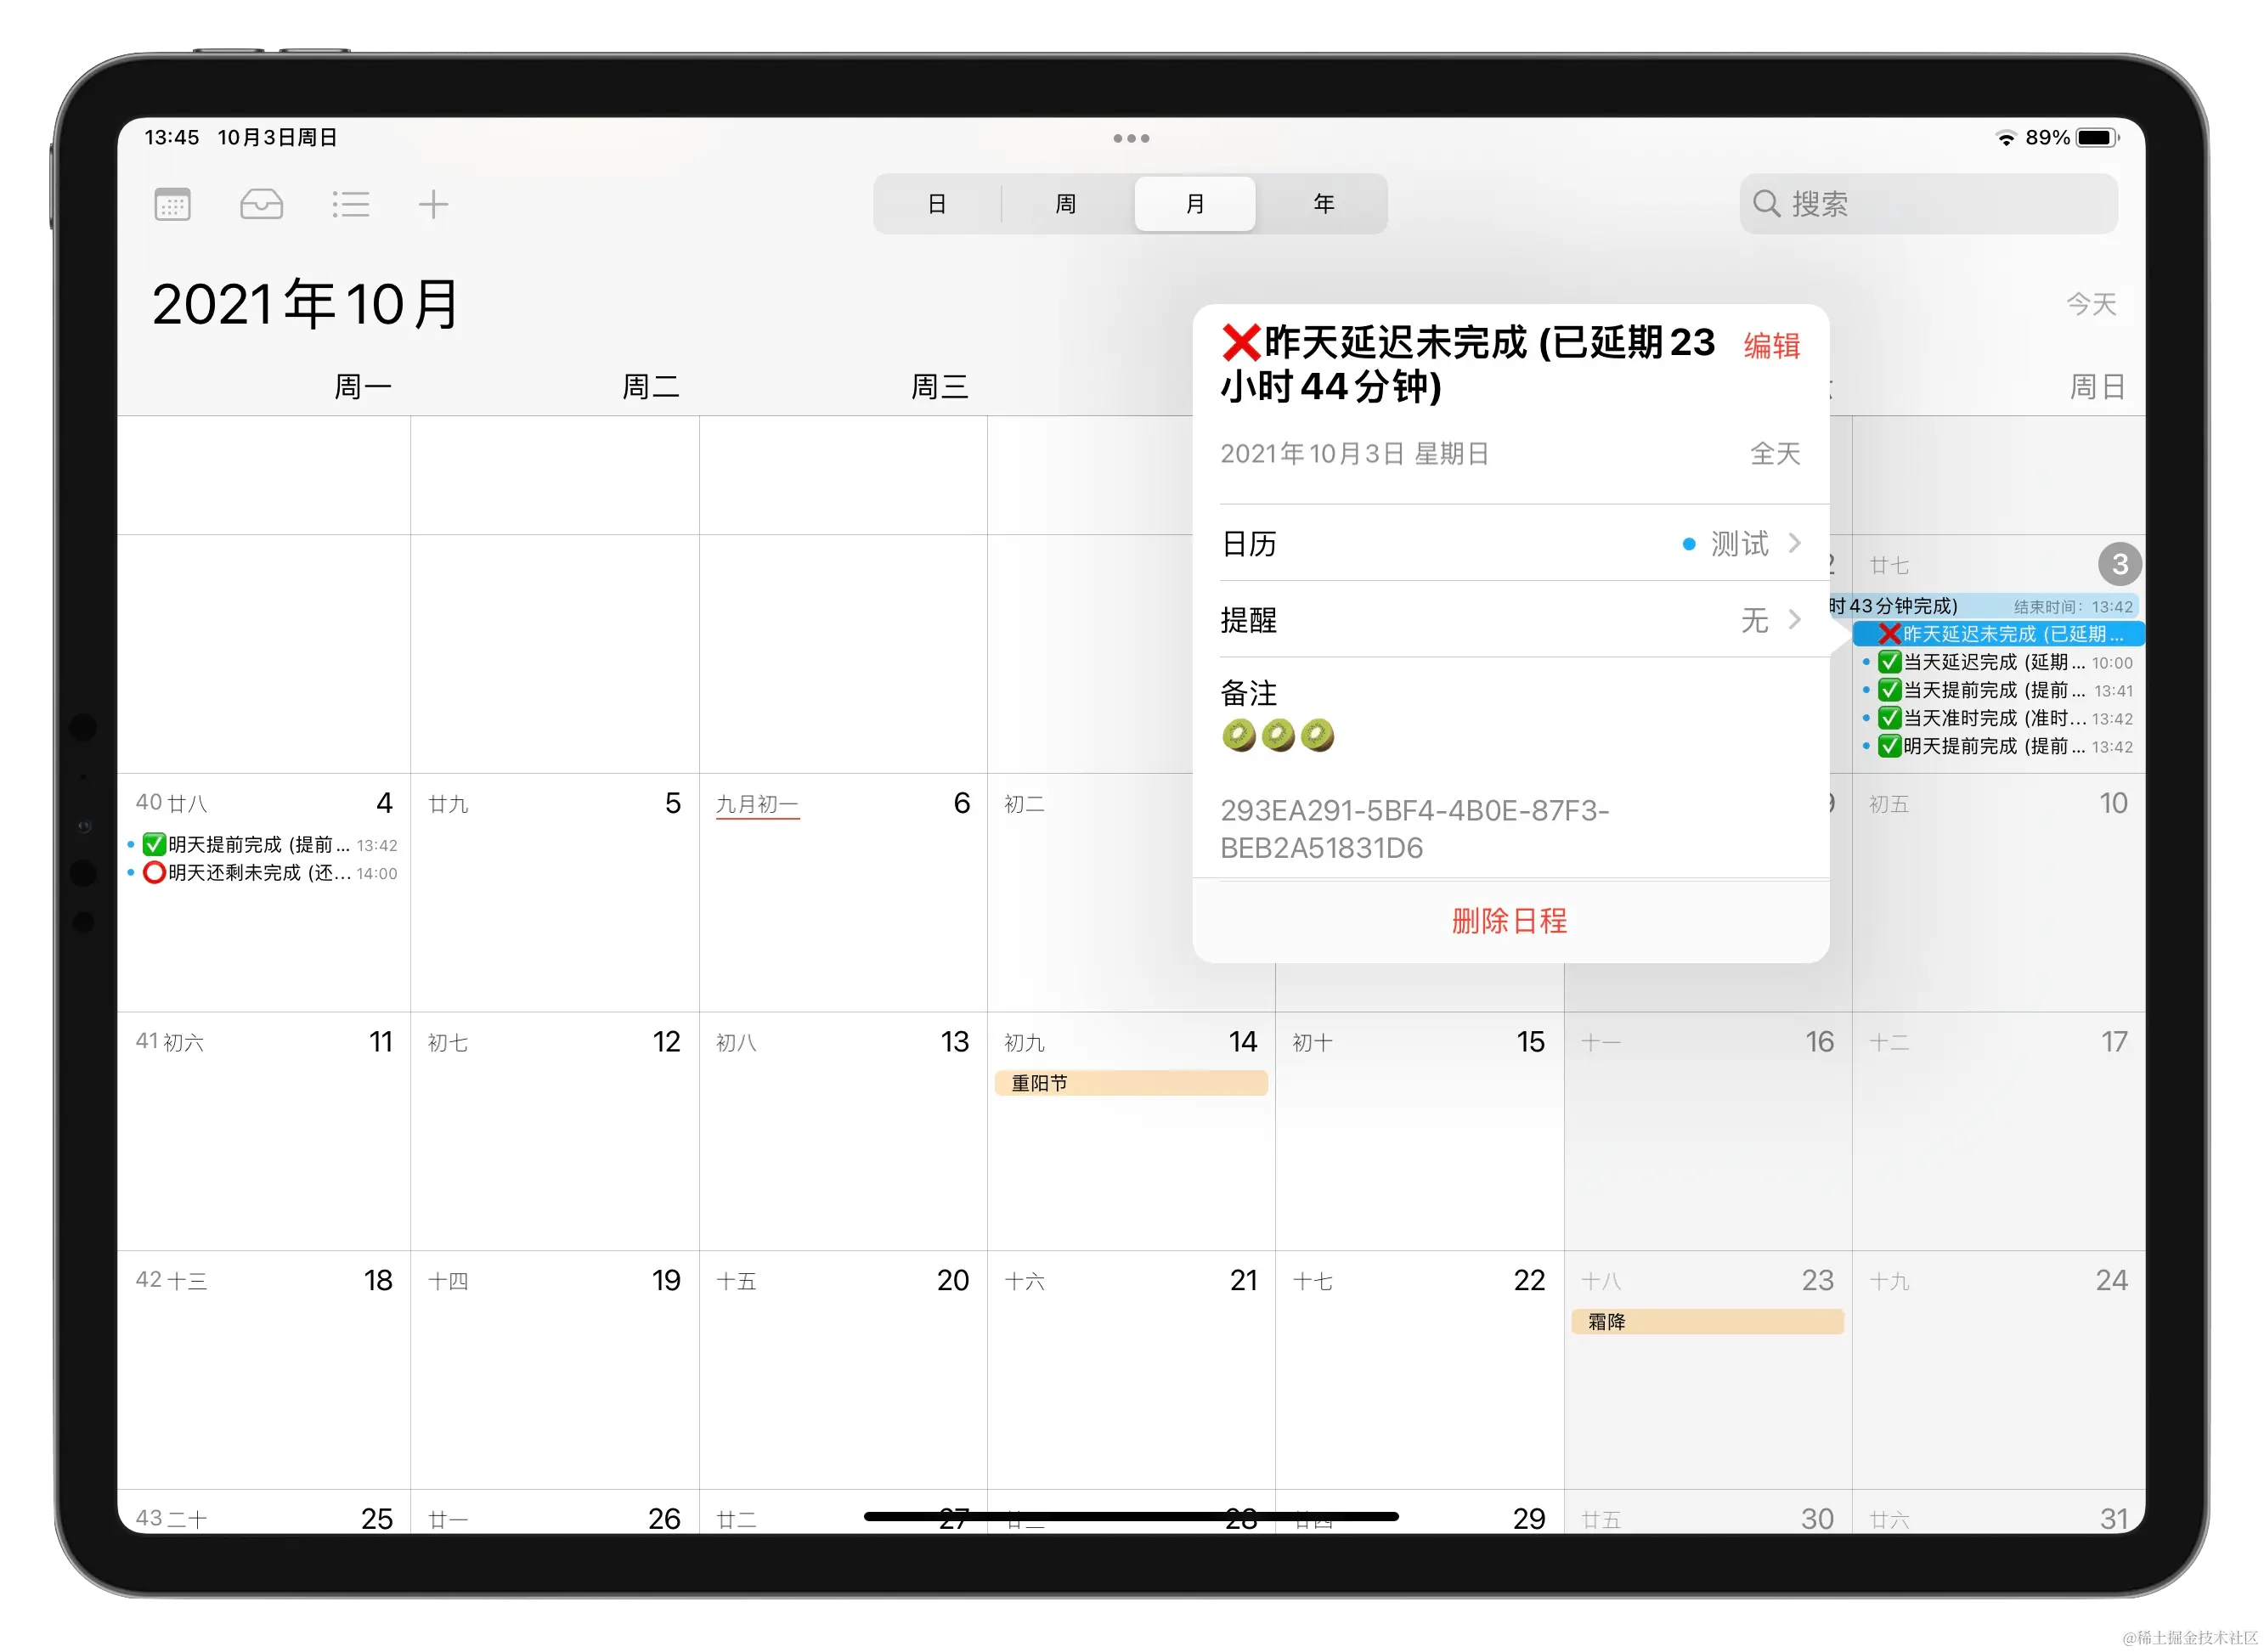Select the 测试 calendar blue dot
2264x1652 pixels.
click(x=1689, y=544)
